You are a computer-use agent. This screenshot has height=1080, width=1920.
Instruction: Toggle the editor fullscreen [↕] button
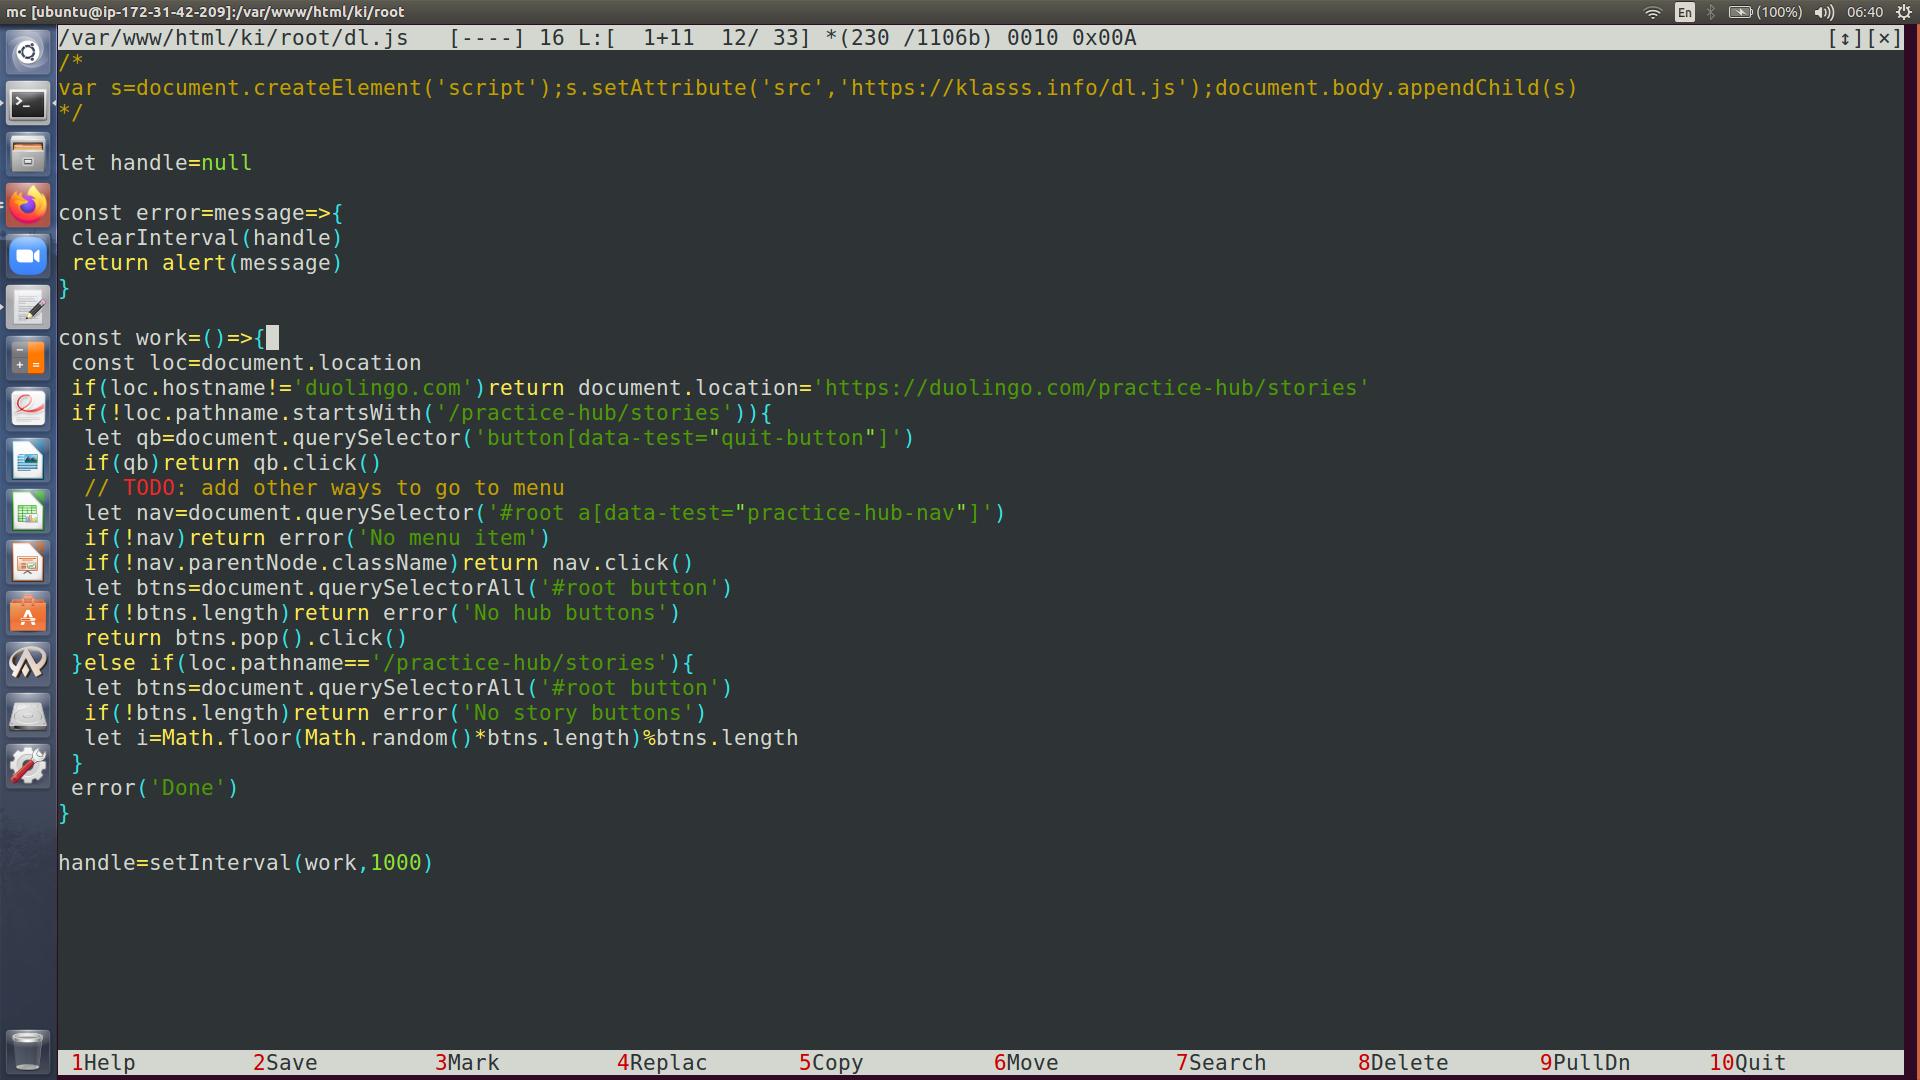pos(1844,38)
